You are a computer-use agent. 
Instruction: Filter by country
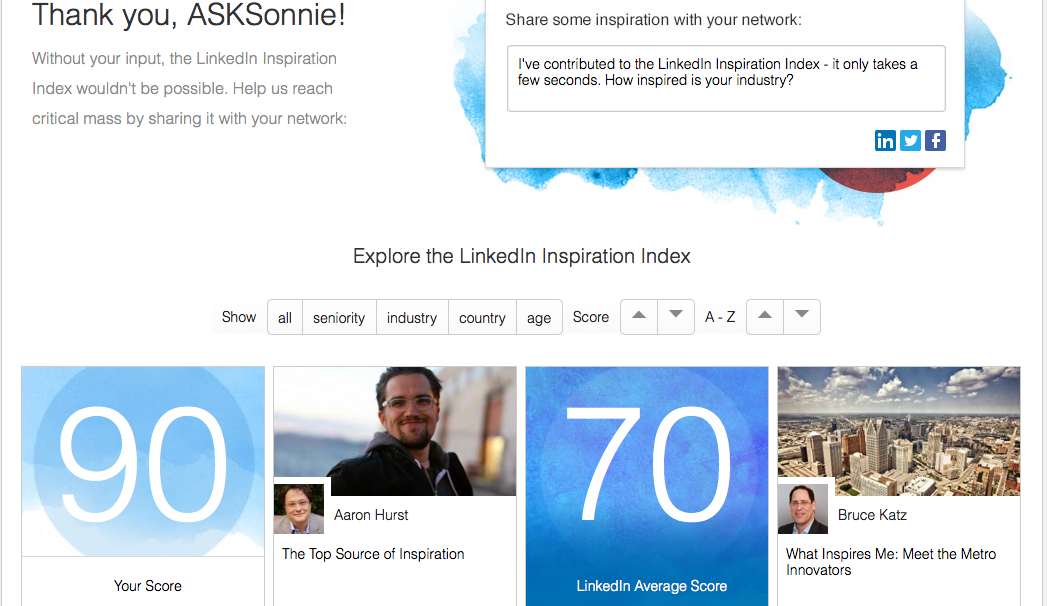pyautogui.click(x=482, y=318)
